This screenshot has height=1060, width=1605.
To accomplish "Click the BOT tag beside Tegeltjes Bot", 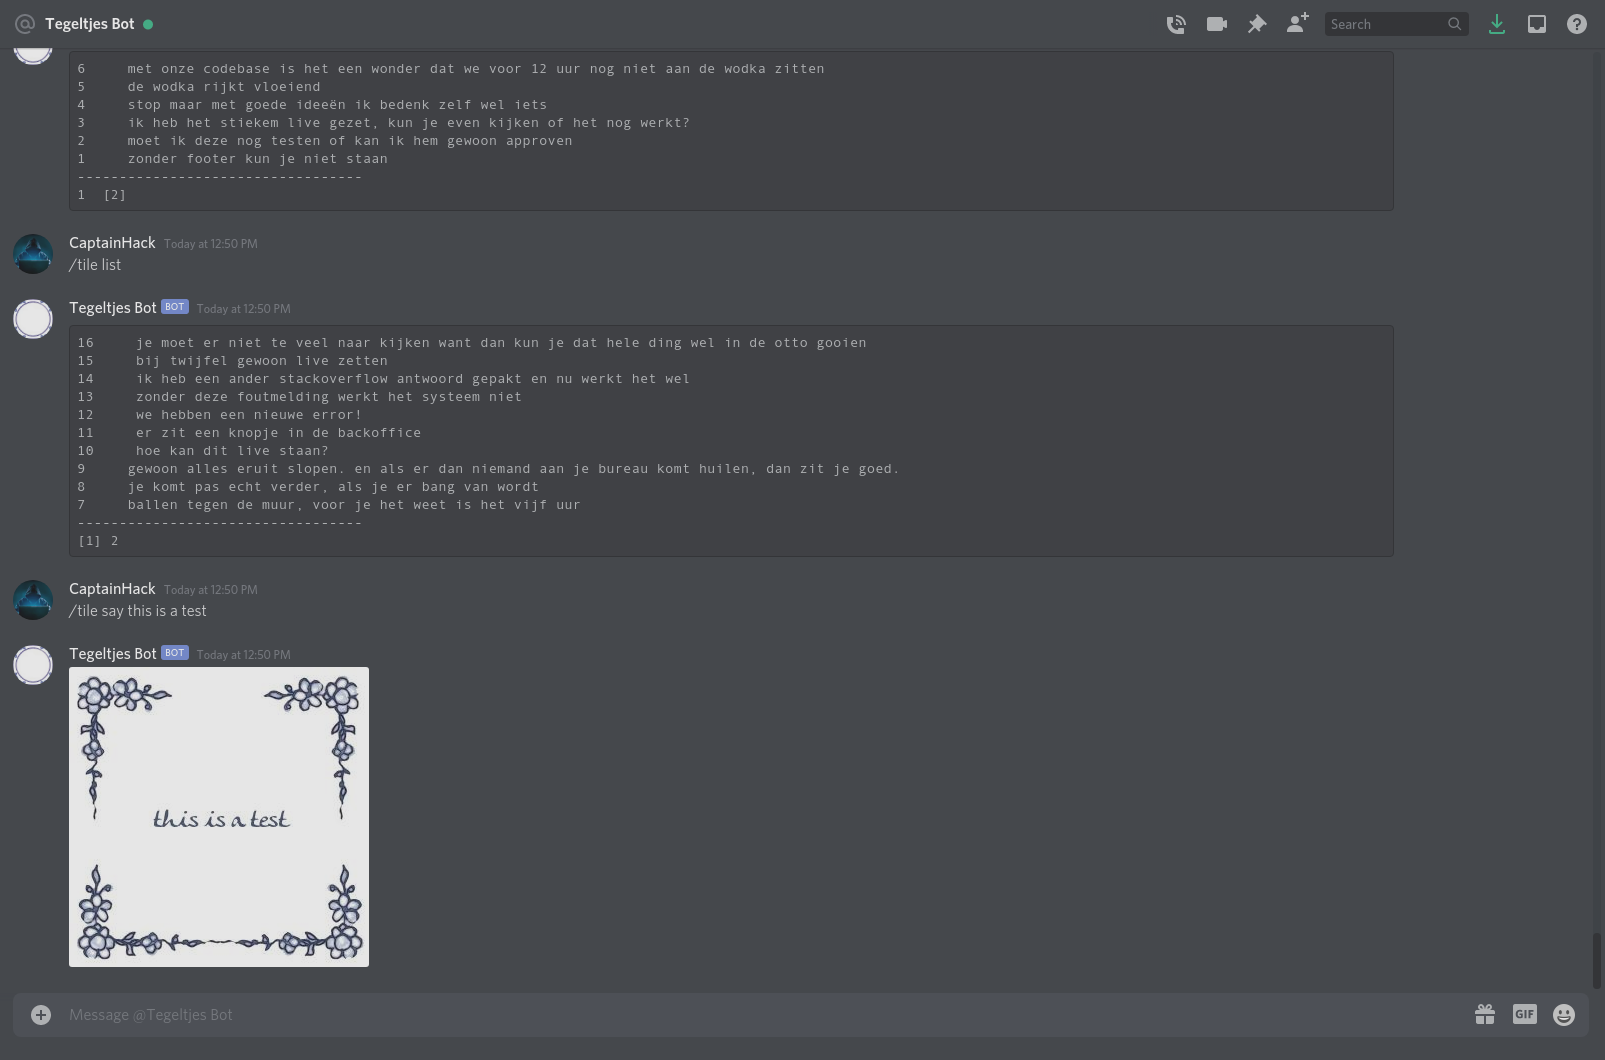I will pyautogui.click(x=174, y=652).
